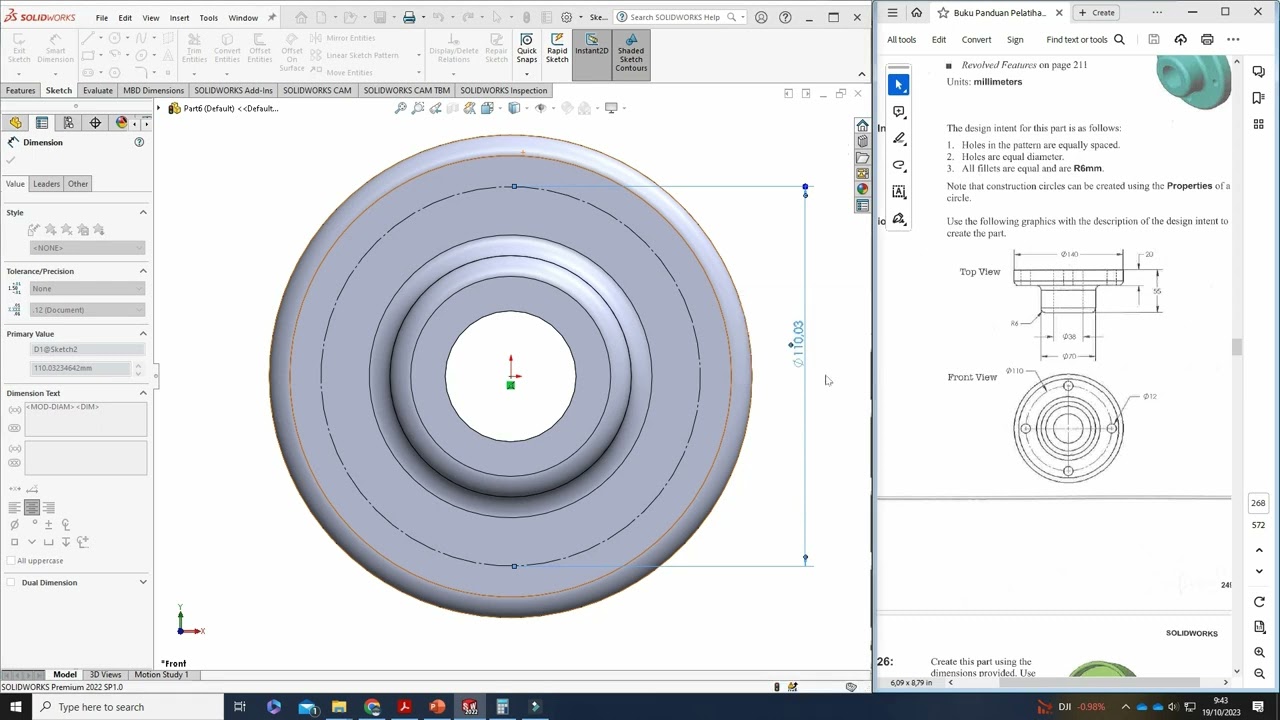The image size is (1280, 720).
Task: Pin the SOLIDWORKS menu bar
Action: tap(273, 17)
